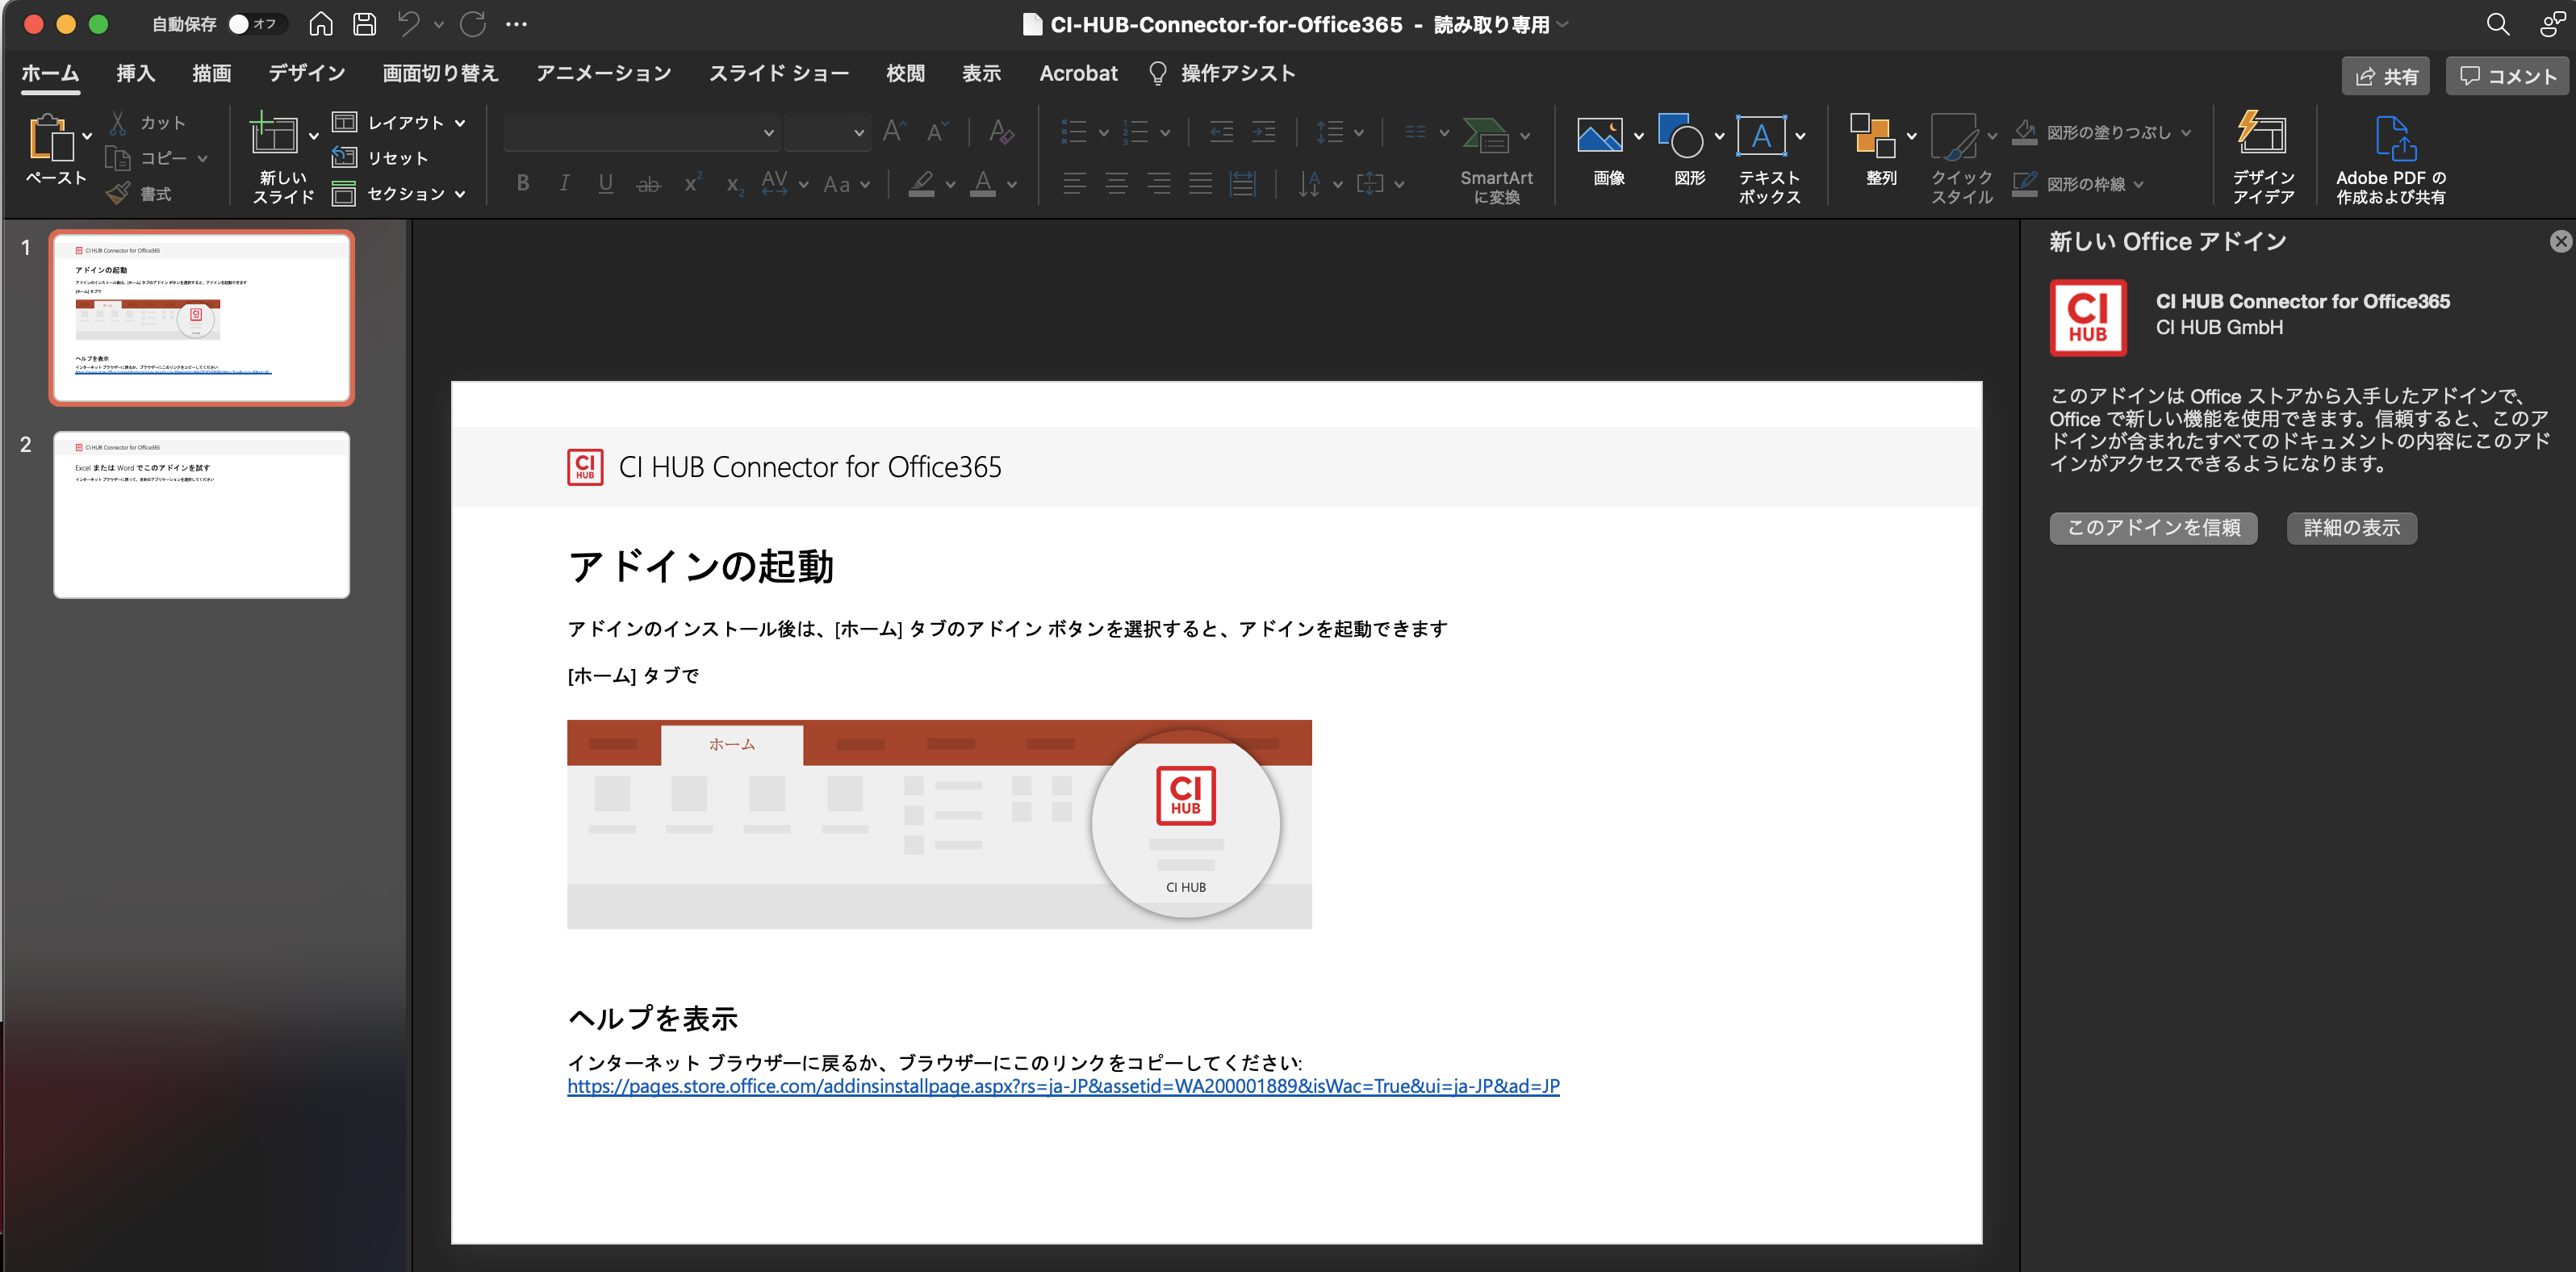2576x1272 pixels.
Task: Click the clear formatting icon
Action: (x=1001, y=132)
